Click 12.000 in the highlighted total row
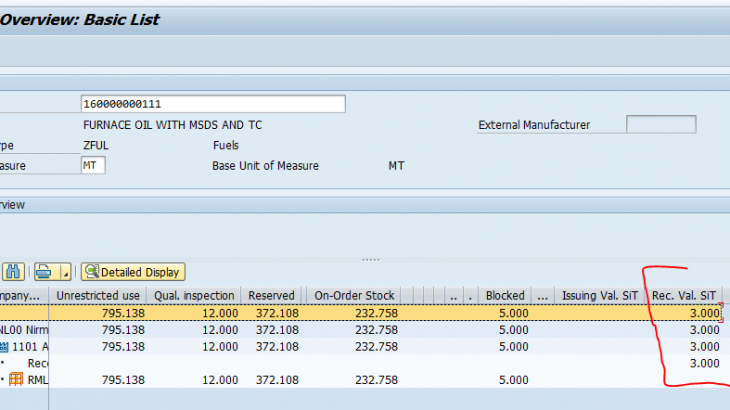 (220, 313)
